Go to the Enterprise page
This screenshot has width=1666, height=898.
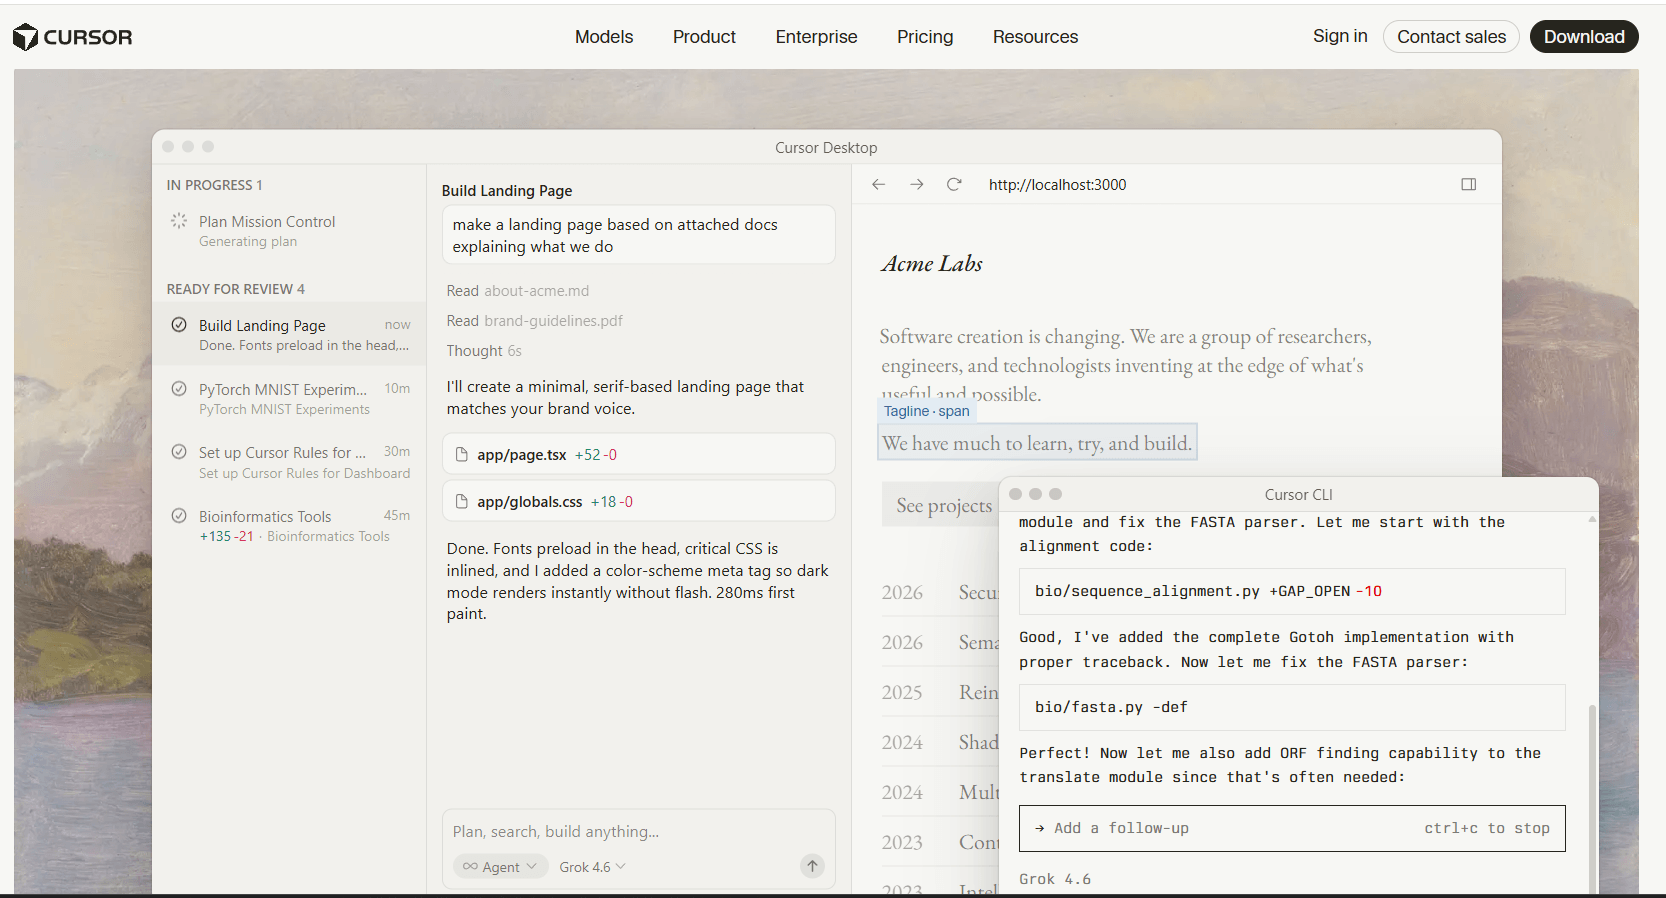click(x=816, y=37)
